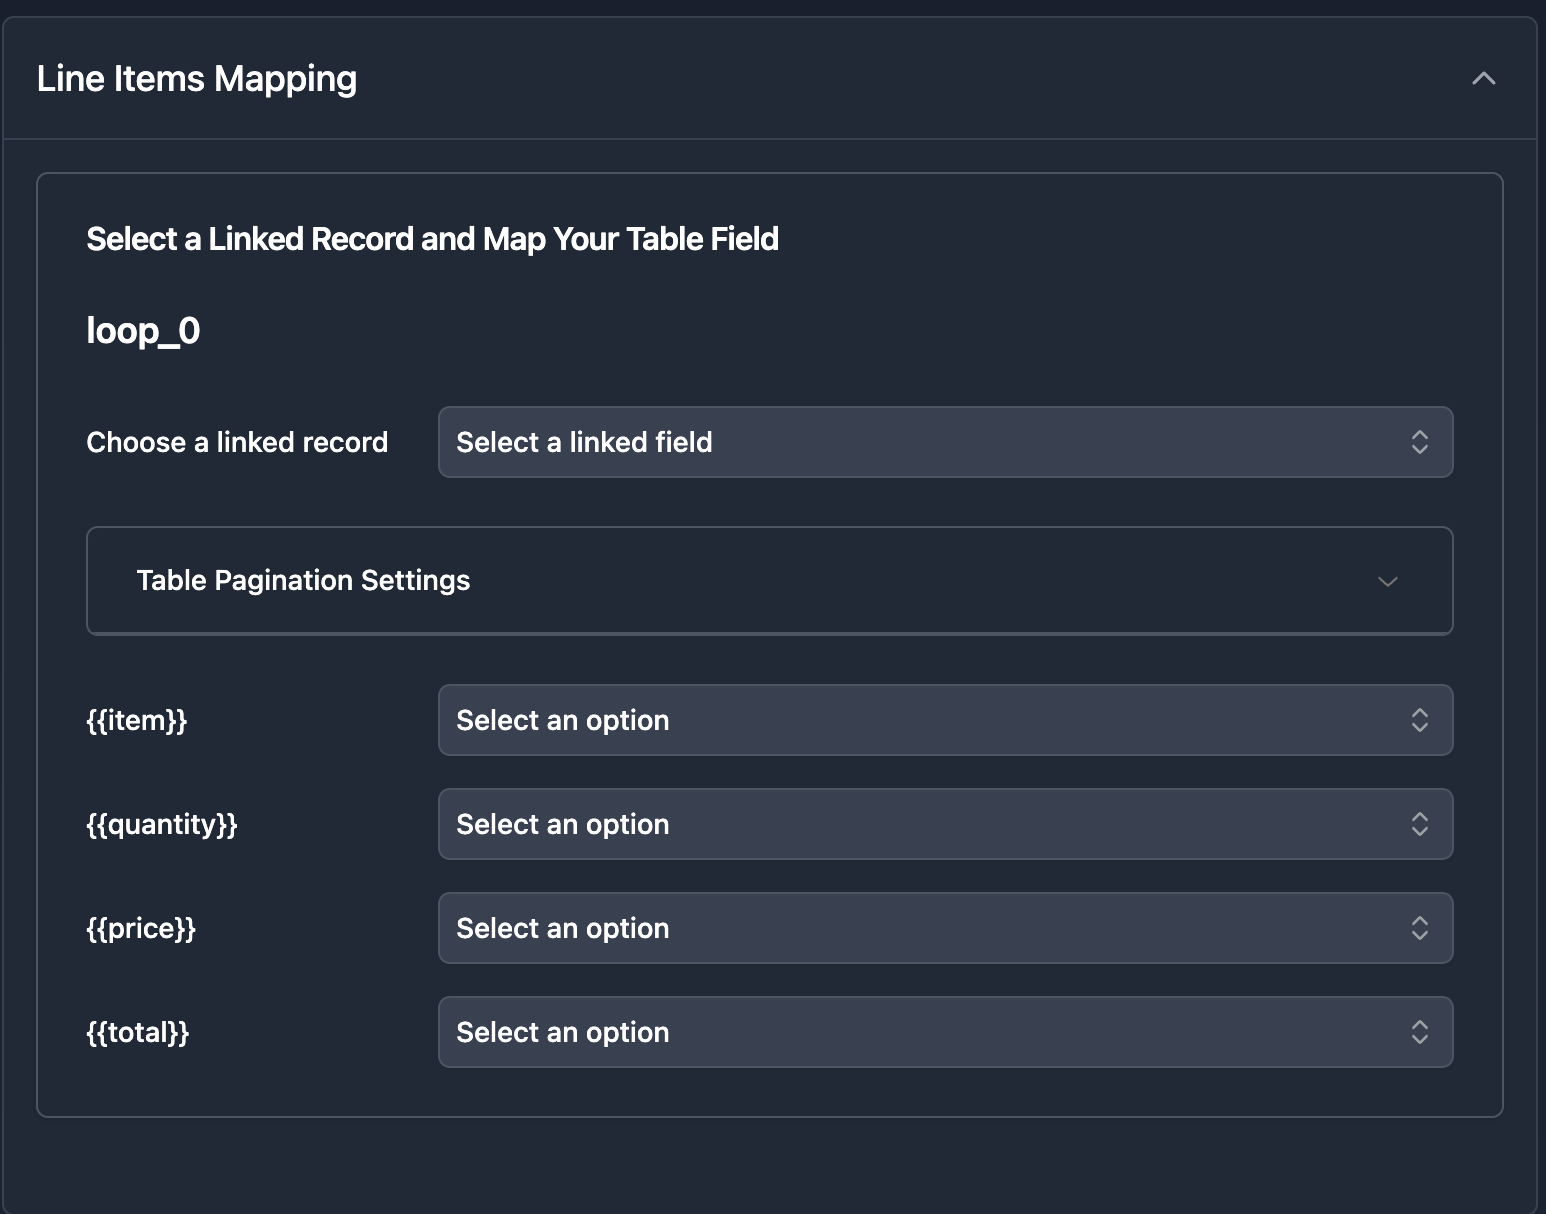Click the {{item}} placeholder label
The width and height of the screenshot is (1546, 1214).
[137, 720]
